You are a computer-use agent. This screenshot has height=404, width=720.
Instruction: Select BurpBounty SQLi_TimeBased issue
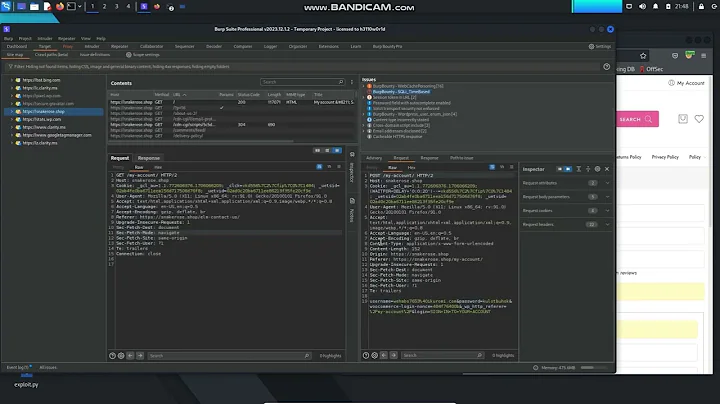click(x=401, y=92)
